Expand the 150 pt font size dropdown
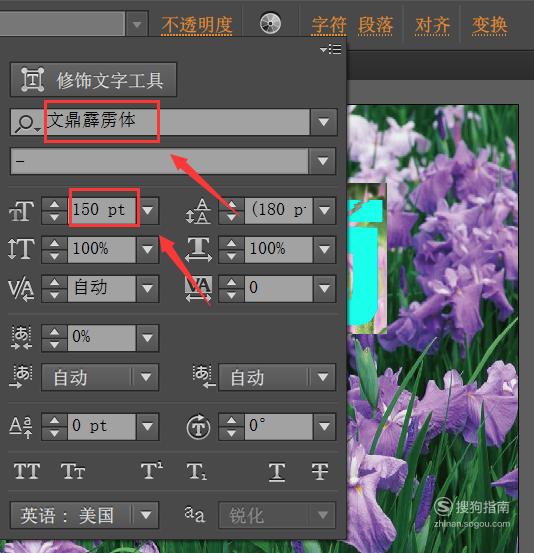This screenshot has height=553, width=534. (147, 211)
